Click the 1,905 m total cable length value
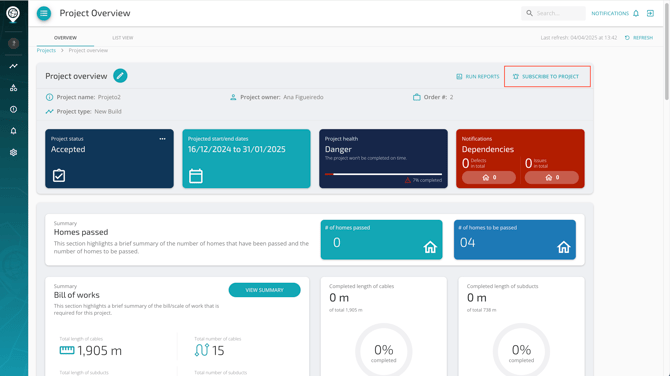670x376 pixels. coord(100,350)
